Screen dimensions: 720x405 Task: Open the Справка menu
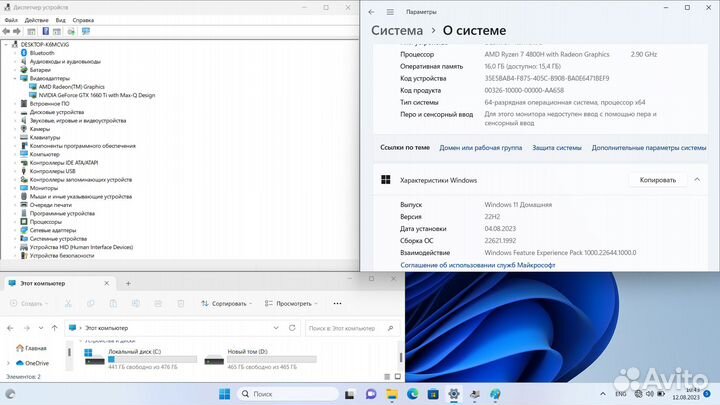(83, 20)
